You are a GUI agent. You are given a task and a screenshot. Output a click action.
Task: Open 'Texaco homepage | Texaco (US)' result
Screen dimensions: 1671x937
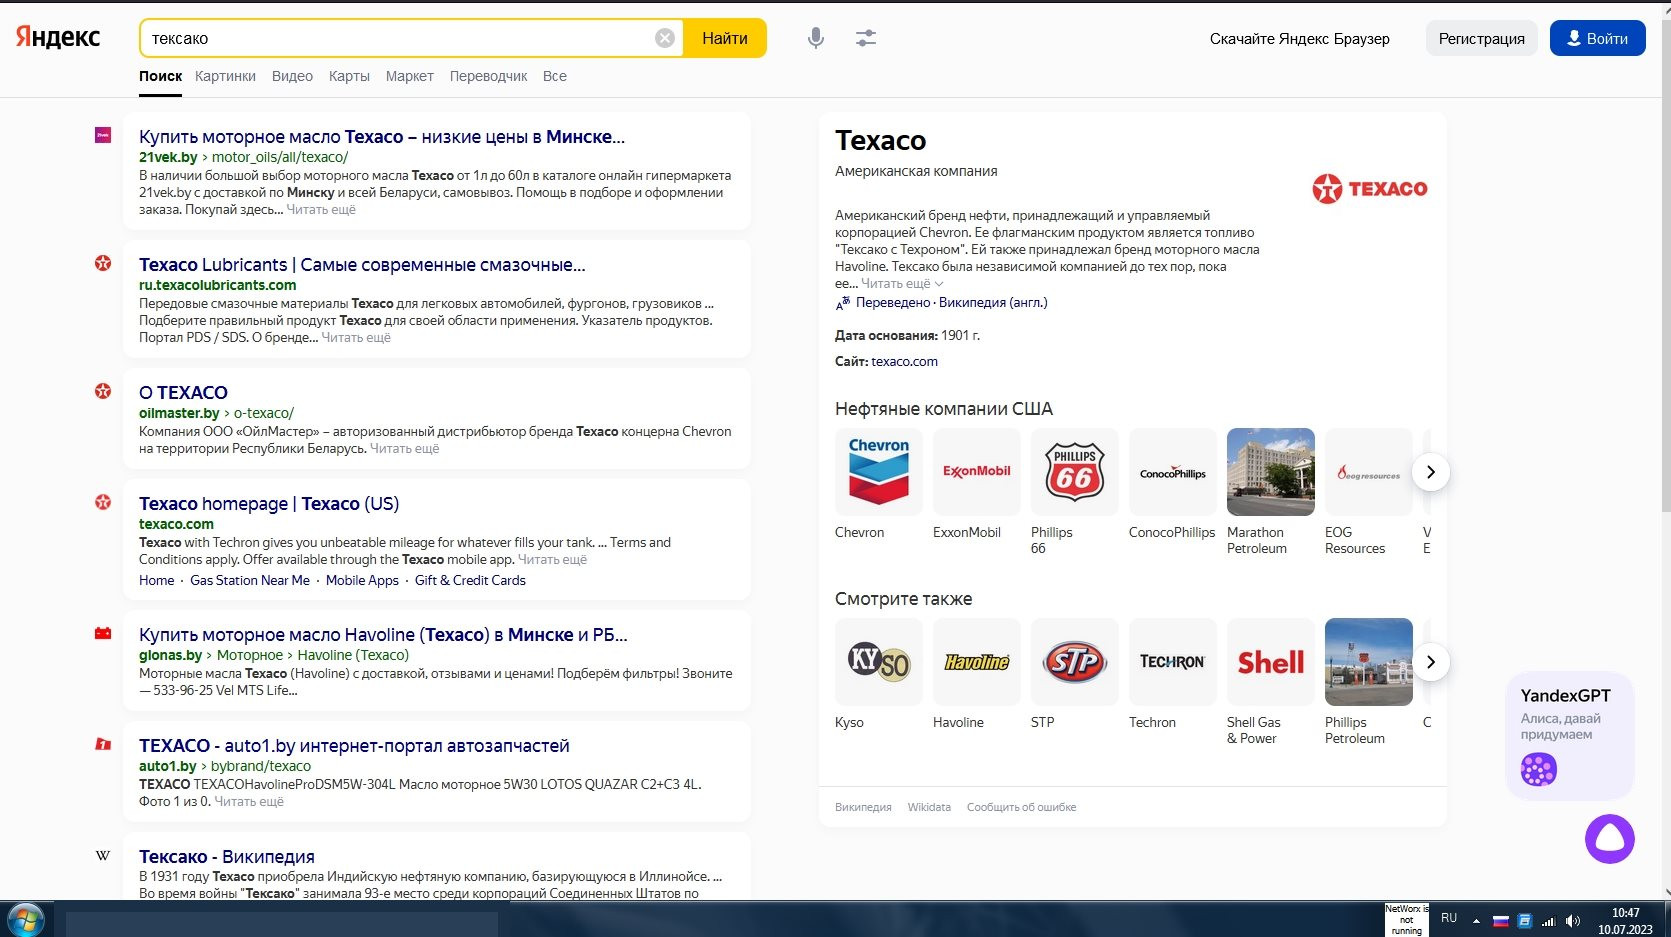point(269,504)
